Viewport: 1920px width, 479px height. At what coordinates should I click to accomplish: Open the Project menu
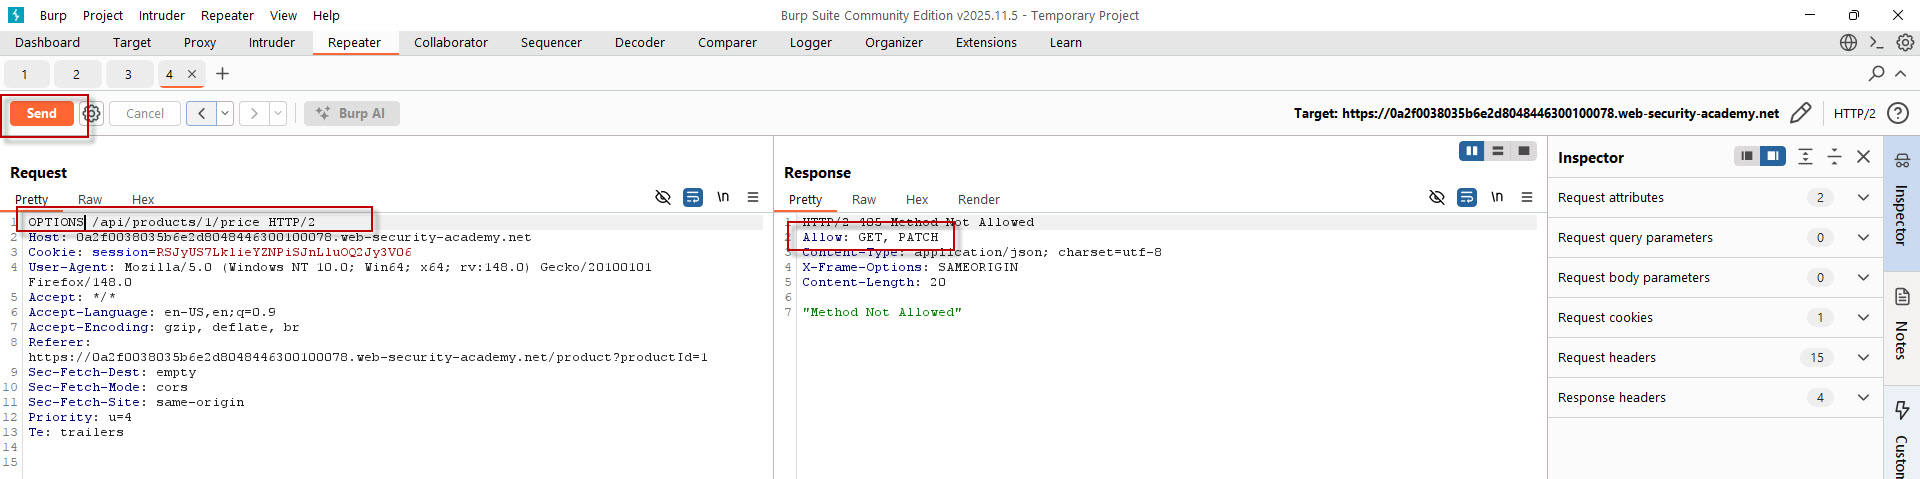pyautogui.click(x=103, y=15)
